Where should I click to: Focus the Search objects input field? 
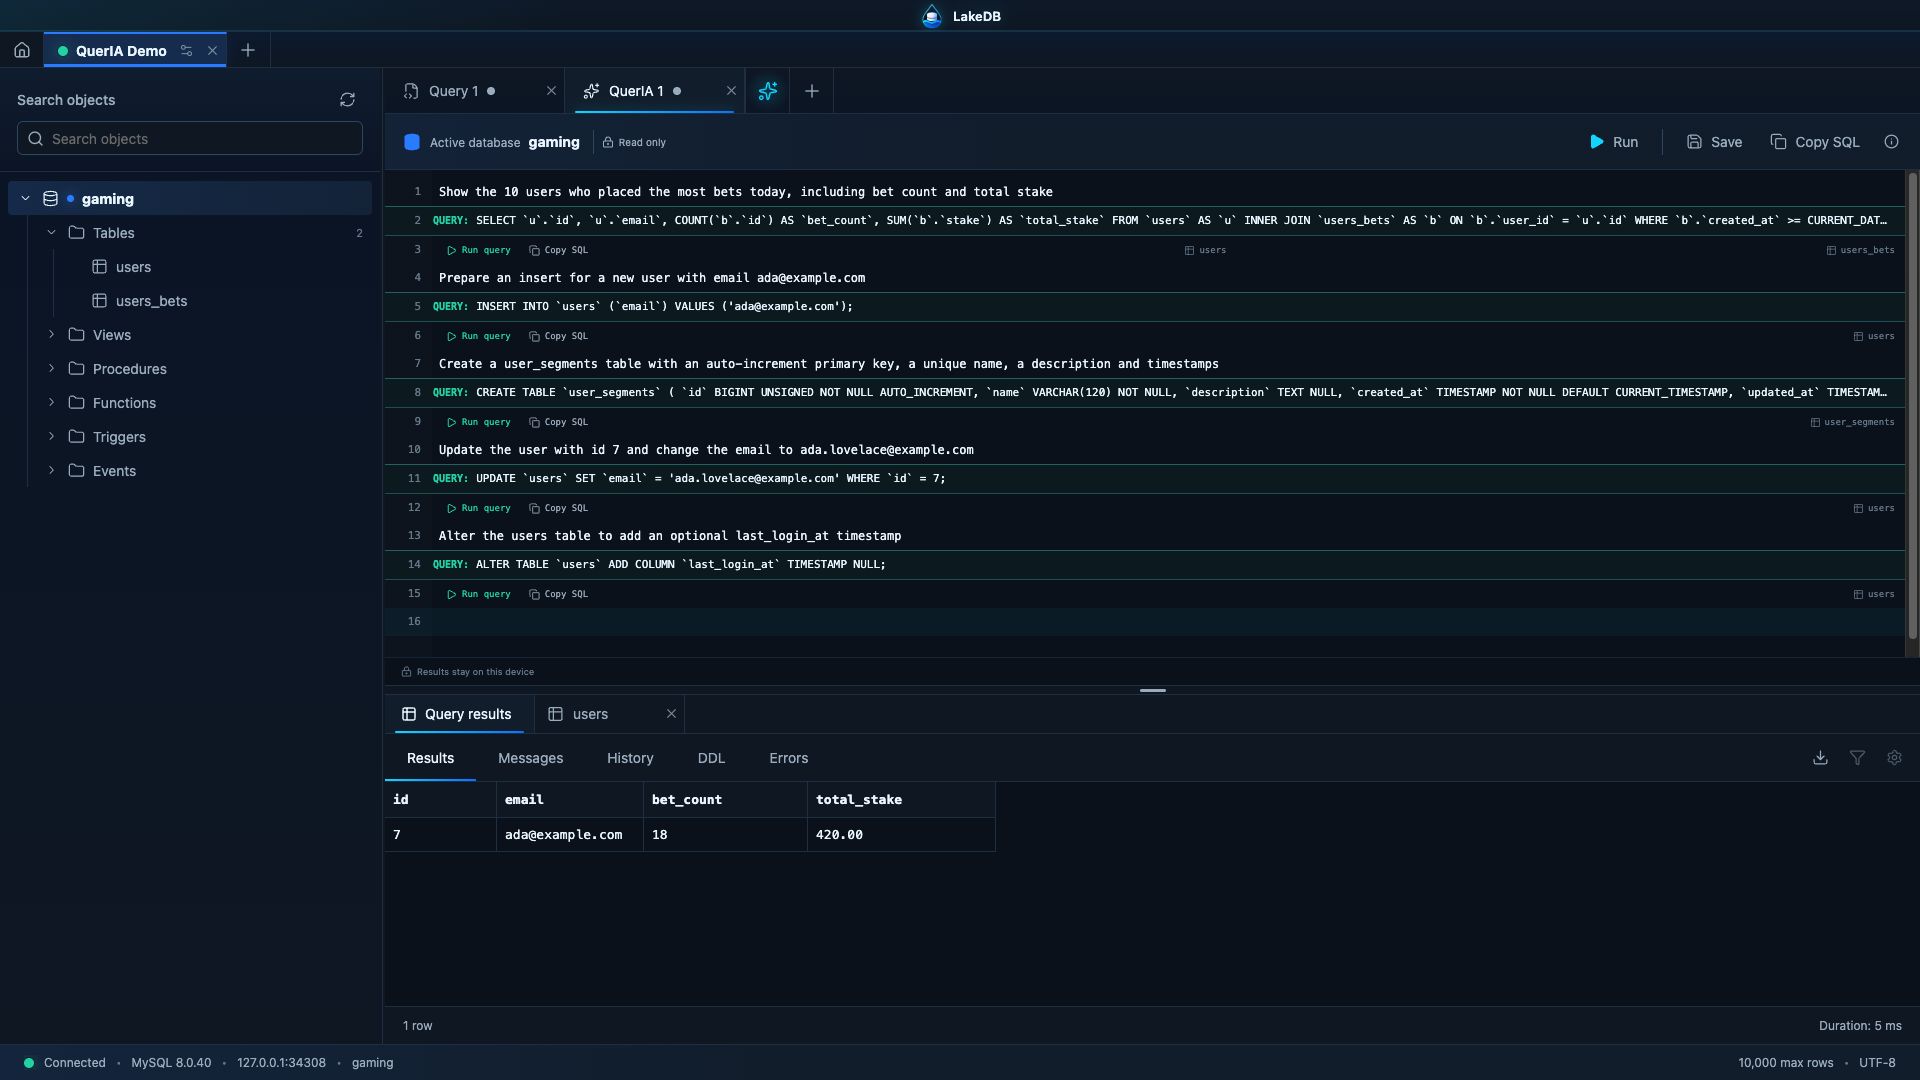(190, 138)
